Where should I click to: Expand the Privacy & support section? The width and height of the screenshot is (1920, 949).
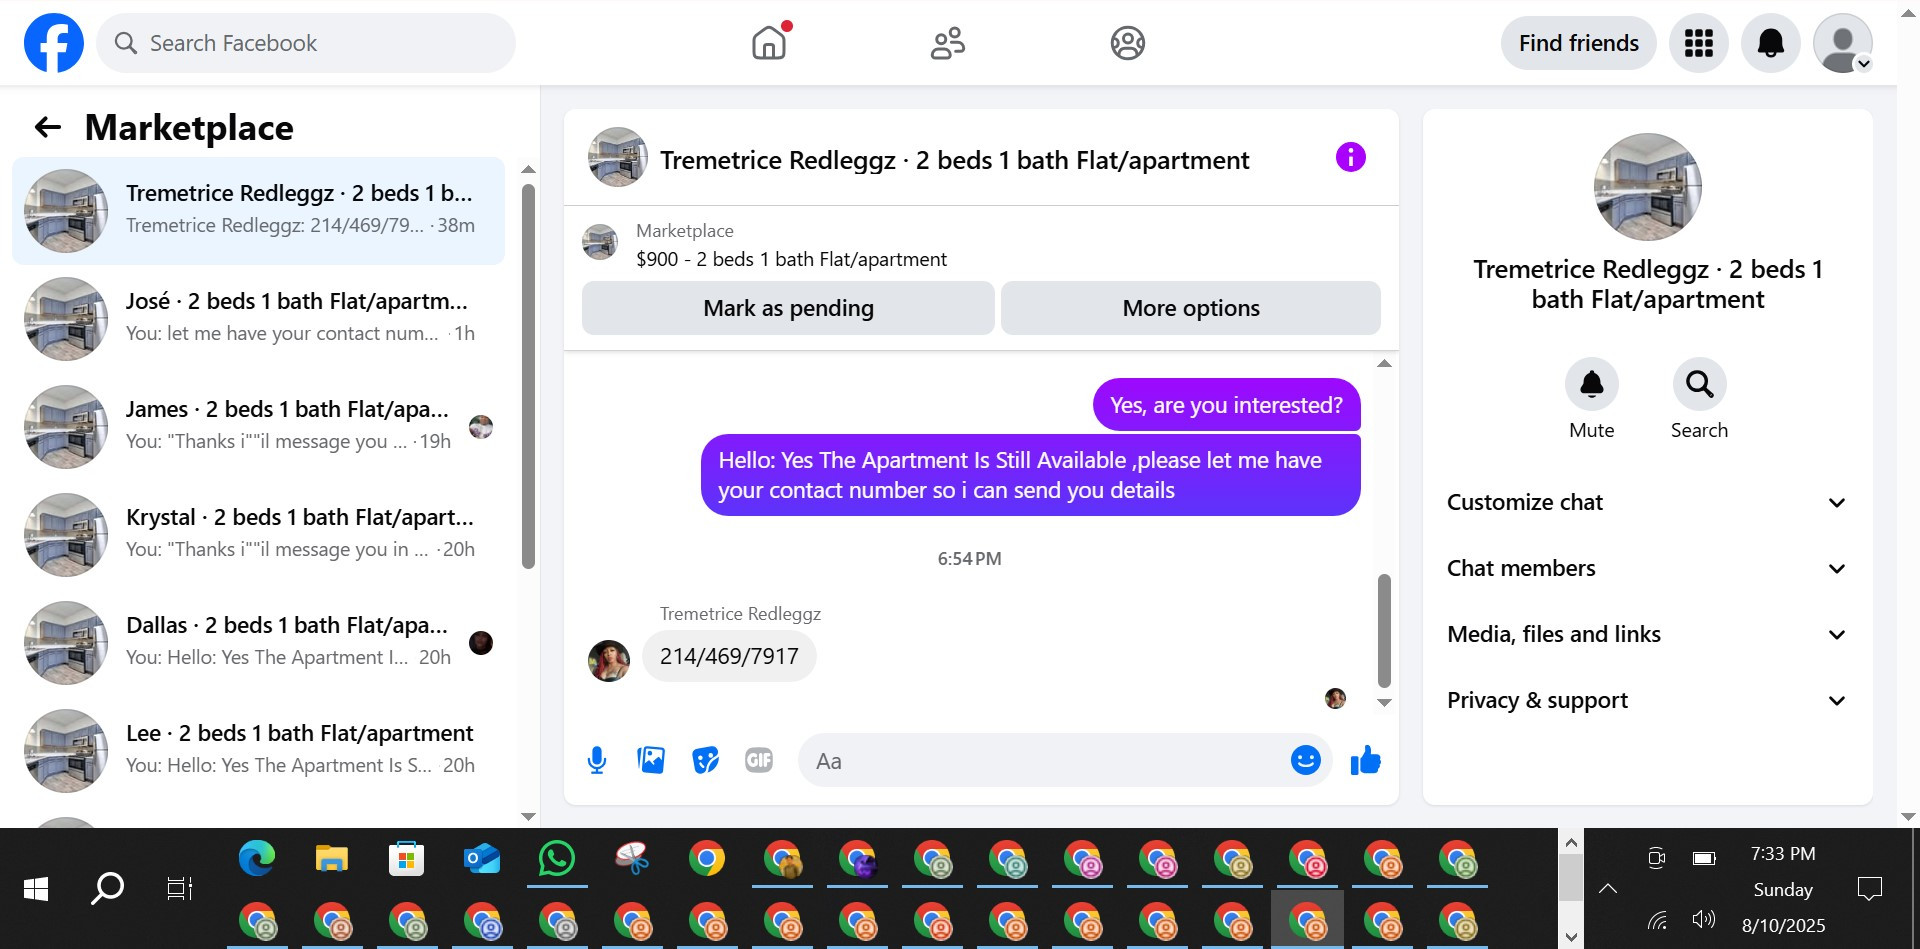[1647, 700]
